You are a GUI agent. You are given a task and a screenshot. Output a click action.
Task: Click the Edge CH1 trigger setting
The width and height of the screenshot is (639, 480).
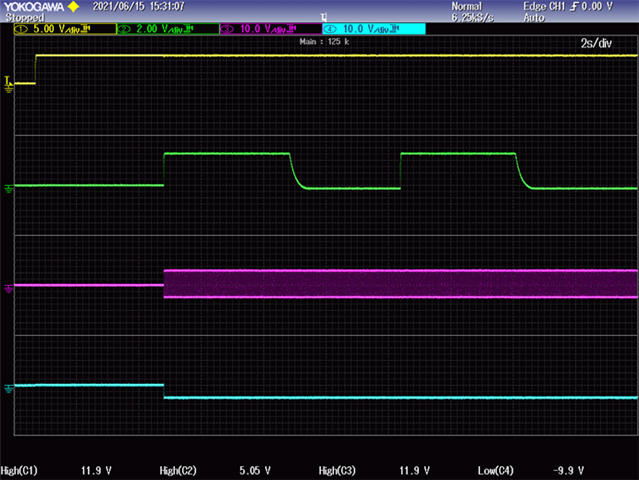tap(568, 7)
